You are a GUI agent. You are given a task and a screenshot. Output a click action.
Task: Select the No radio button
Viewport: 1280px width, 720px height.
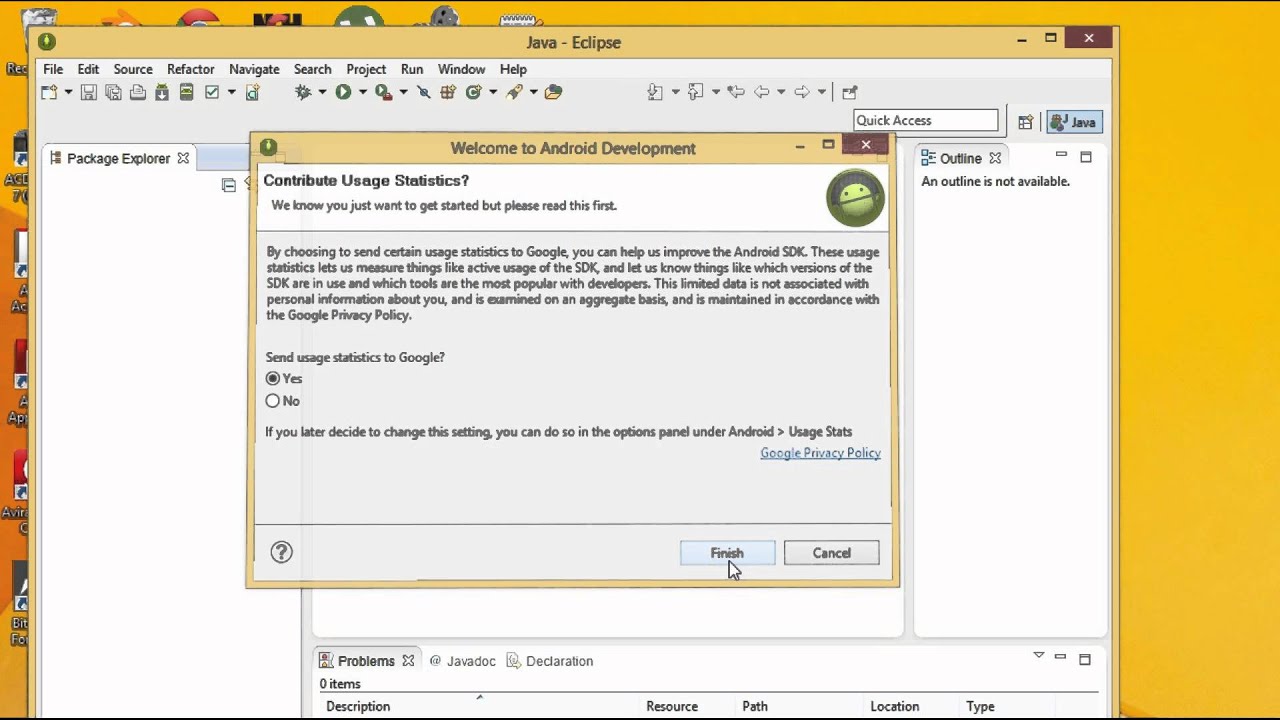(273, 401)
